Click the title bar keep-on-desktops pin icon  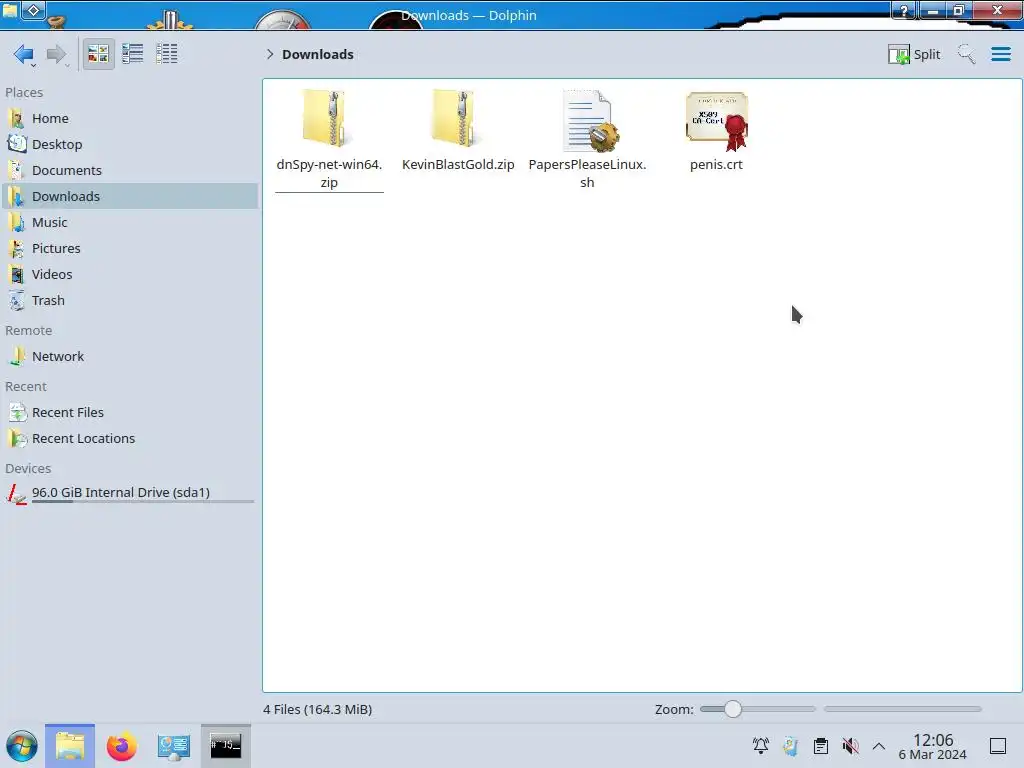coord(34,10)
